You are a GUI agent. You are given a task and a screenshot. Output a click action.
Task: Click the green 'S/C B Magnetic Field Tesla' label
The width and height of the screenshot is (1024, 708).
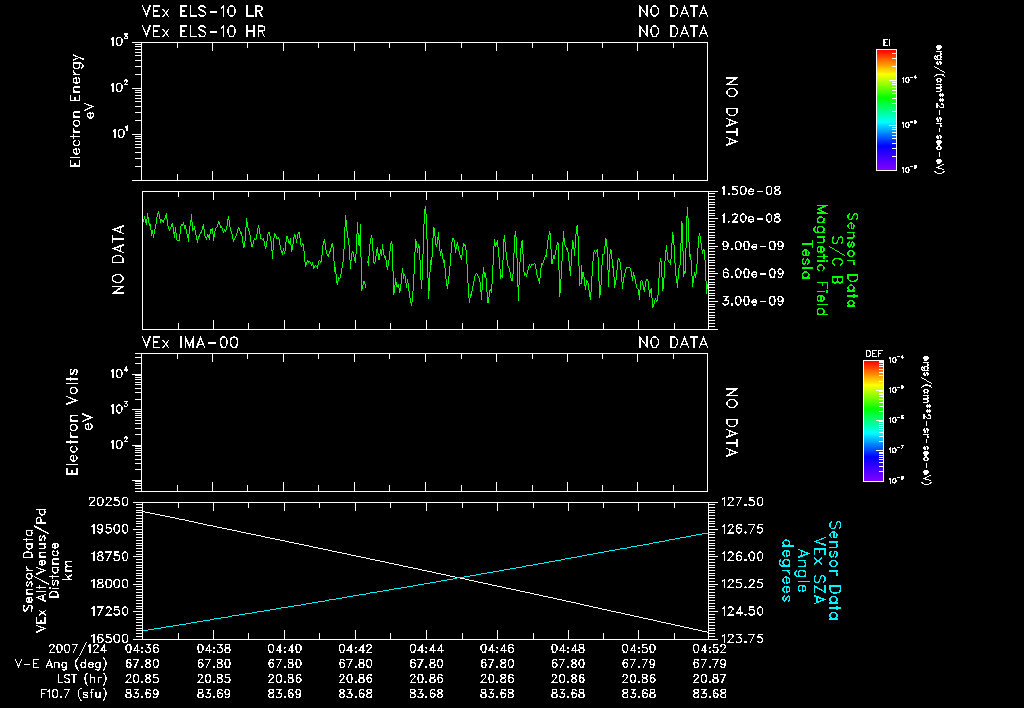[822, 259]
